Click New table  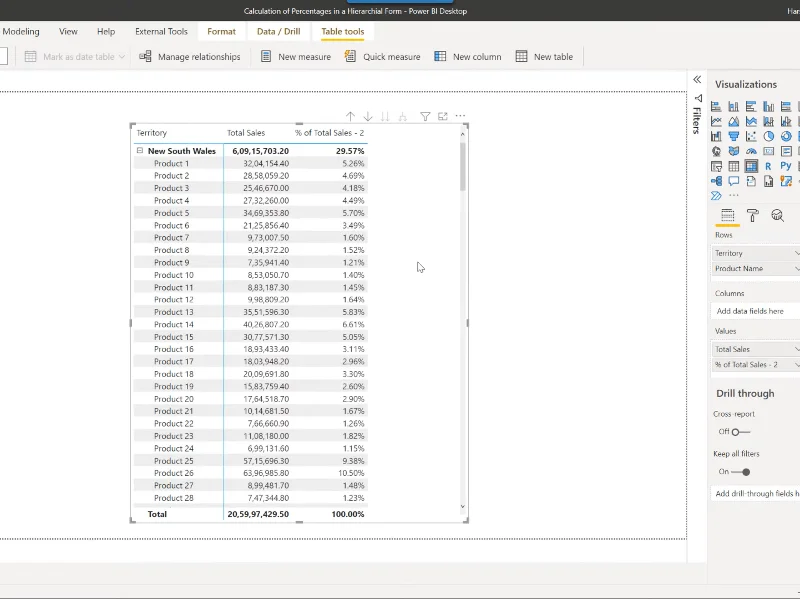(x=544, y=57)
